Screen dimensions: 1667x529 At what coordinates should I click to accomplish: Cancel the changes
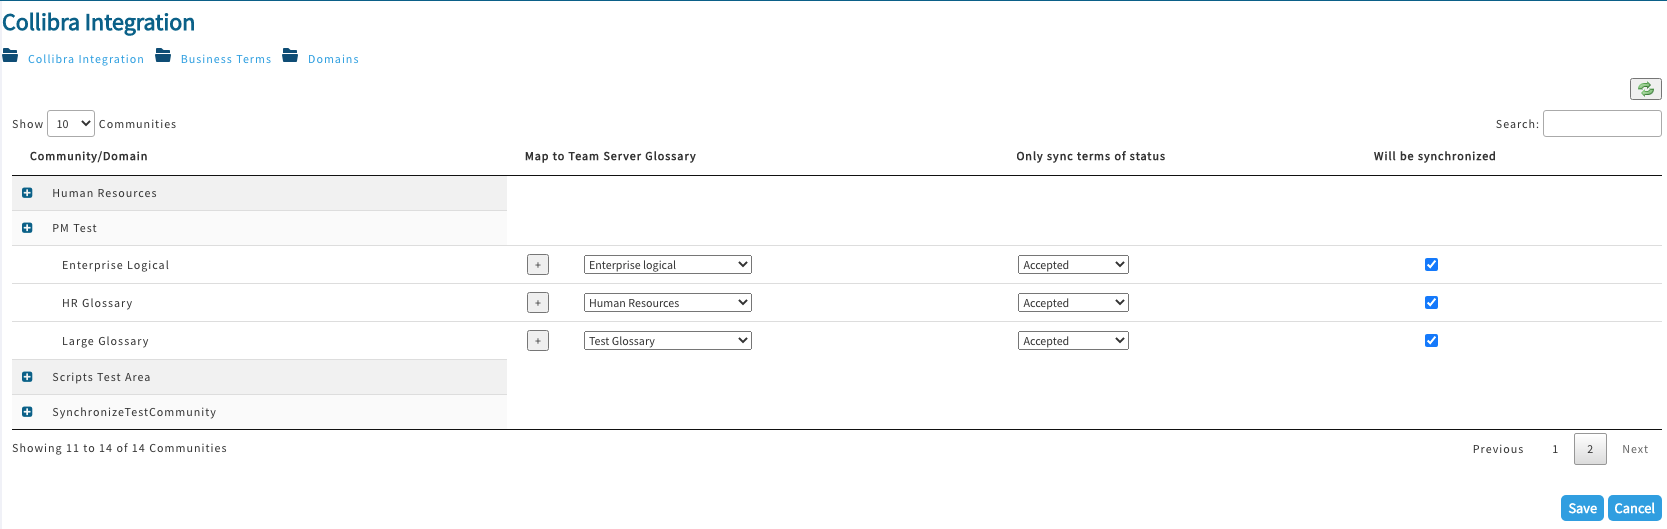[1634, 508]
